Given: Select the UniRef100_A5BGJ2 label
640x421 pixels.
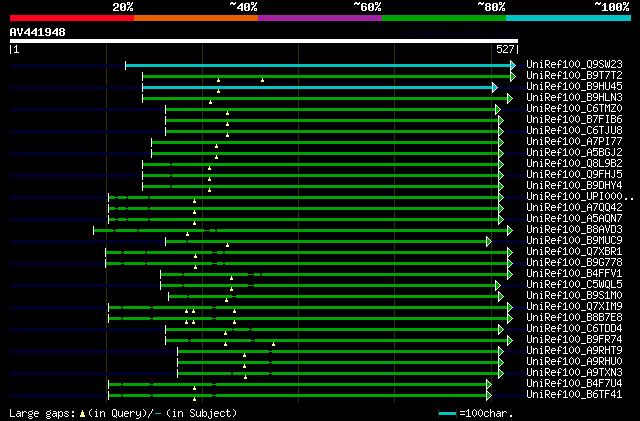Looking at the screenshot, I should (574, 153).
